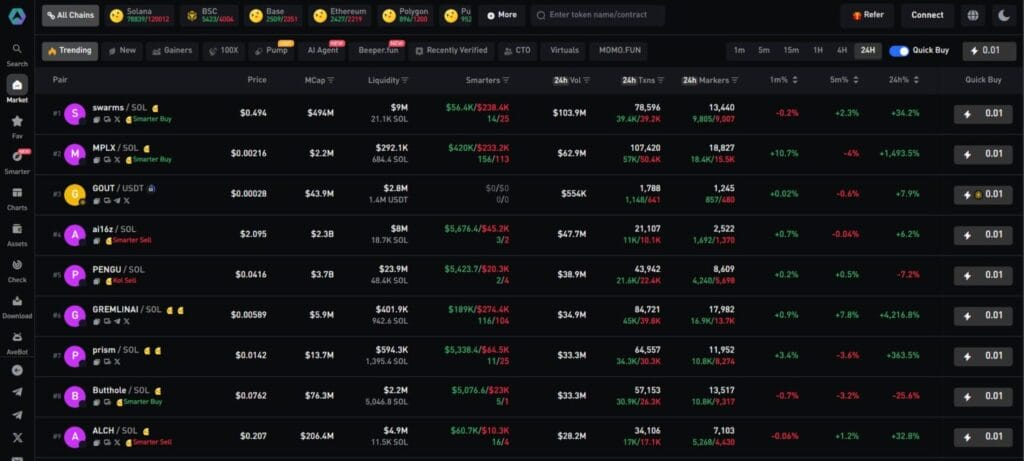Open the Check sidebar icon

coord(17,269)
